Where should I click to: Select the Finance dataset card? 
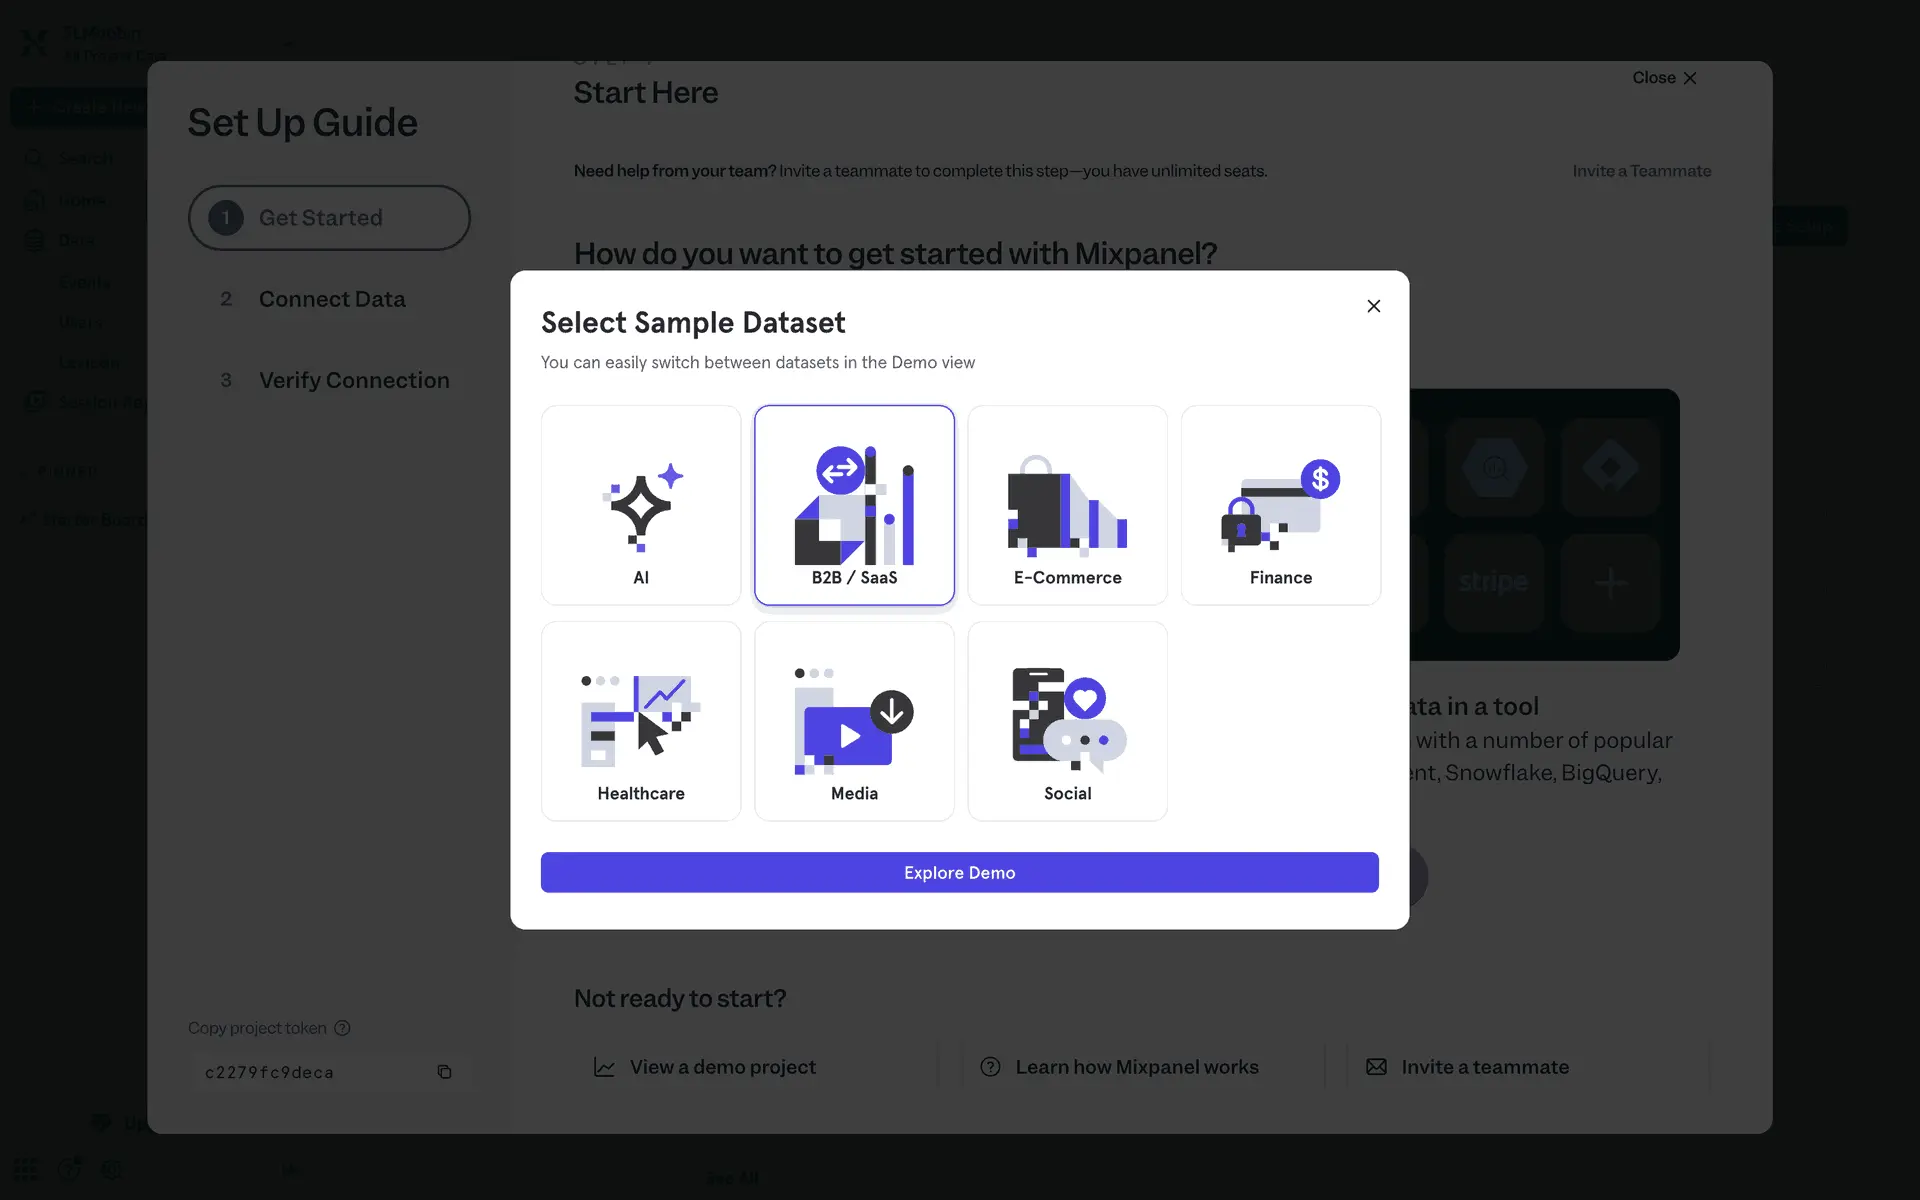pos(1280,505)
